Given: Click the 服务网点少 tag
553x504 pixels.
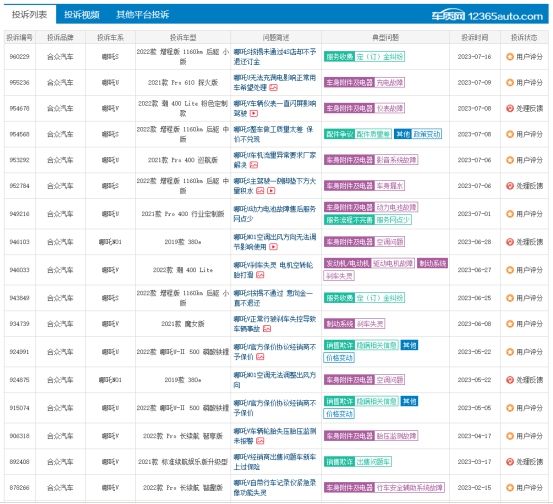Looking at the screenshot, I should click(393, 220).
